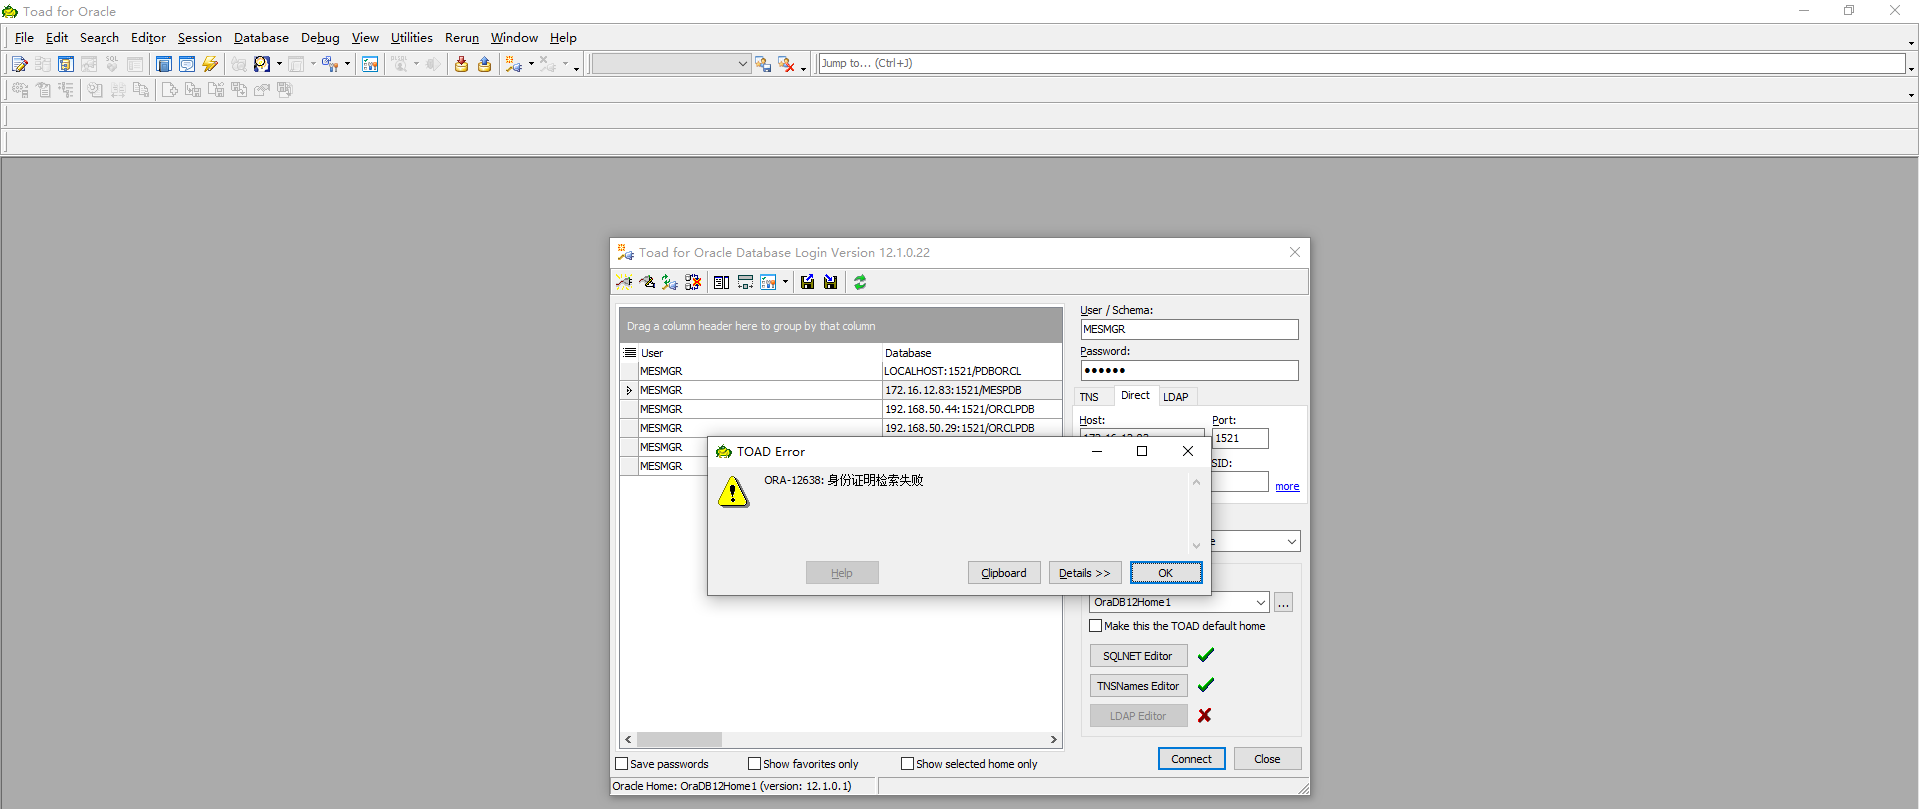The image size is (1920, 809).
Task: Click the lightning bolt Automation Designer icon
Action: coord(210,64)
